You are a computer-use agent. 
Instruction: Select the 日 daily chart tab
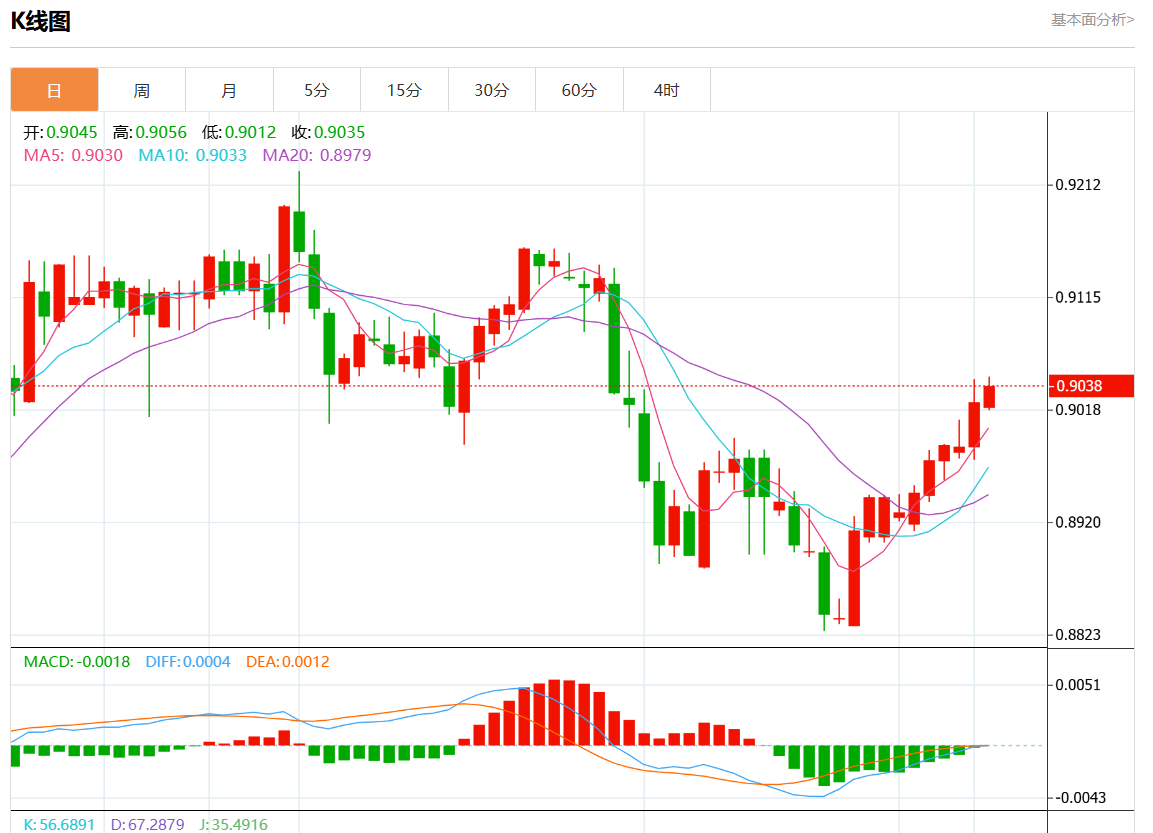(54, 90)
